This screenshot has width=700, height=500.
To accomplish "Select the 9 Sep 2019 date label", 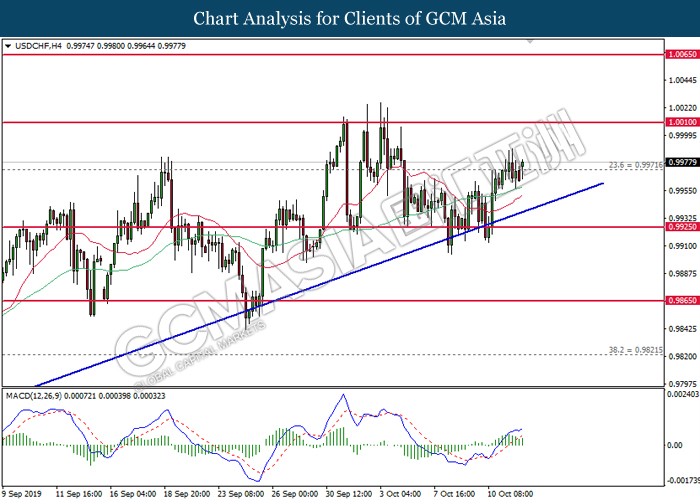I will pos(22,493).
